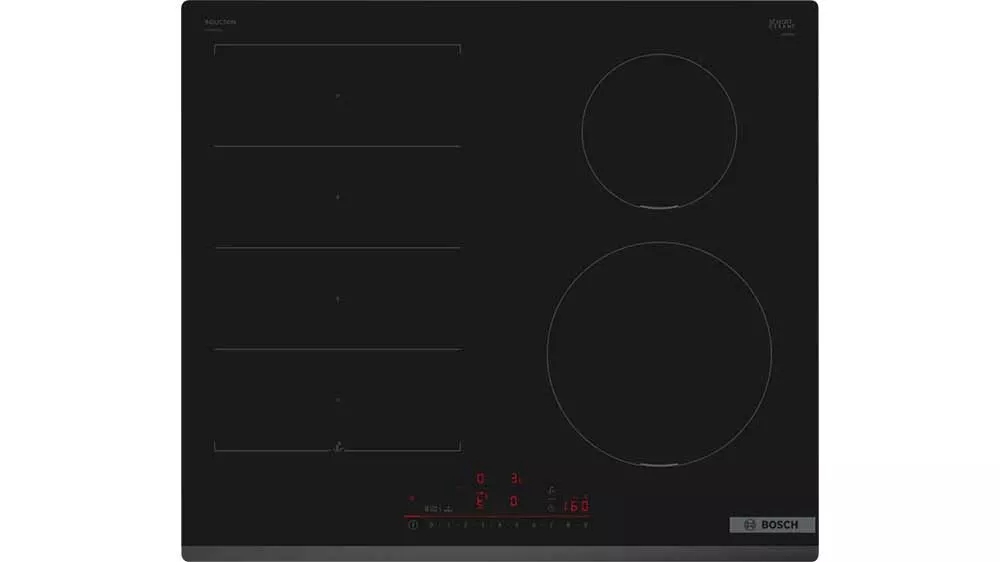Tap the white lock and function symbols
The image size is (1000, 562).
click(439, 508)
